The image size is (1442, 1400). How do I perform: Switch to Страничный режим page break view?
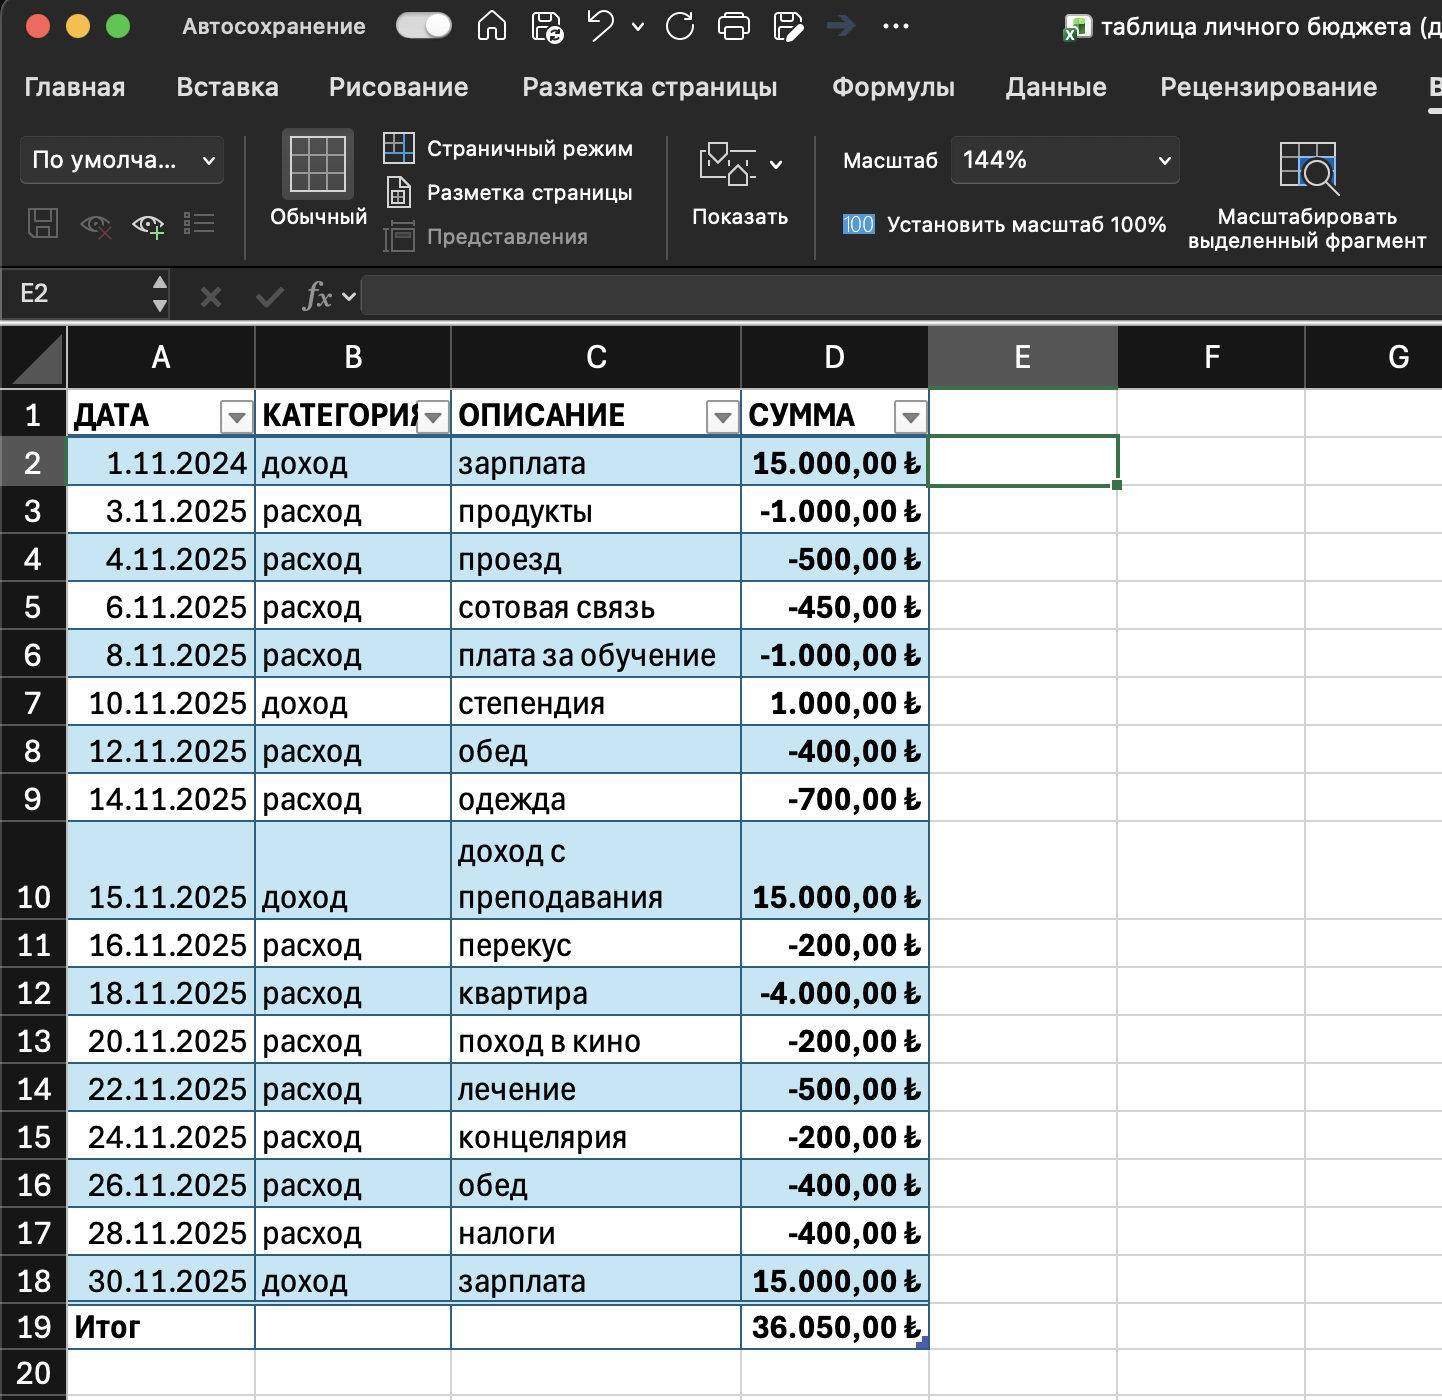point(508,148)
